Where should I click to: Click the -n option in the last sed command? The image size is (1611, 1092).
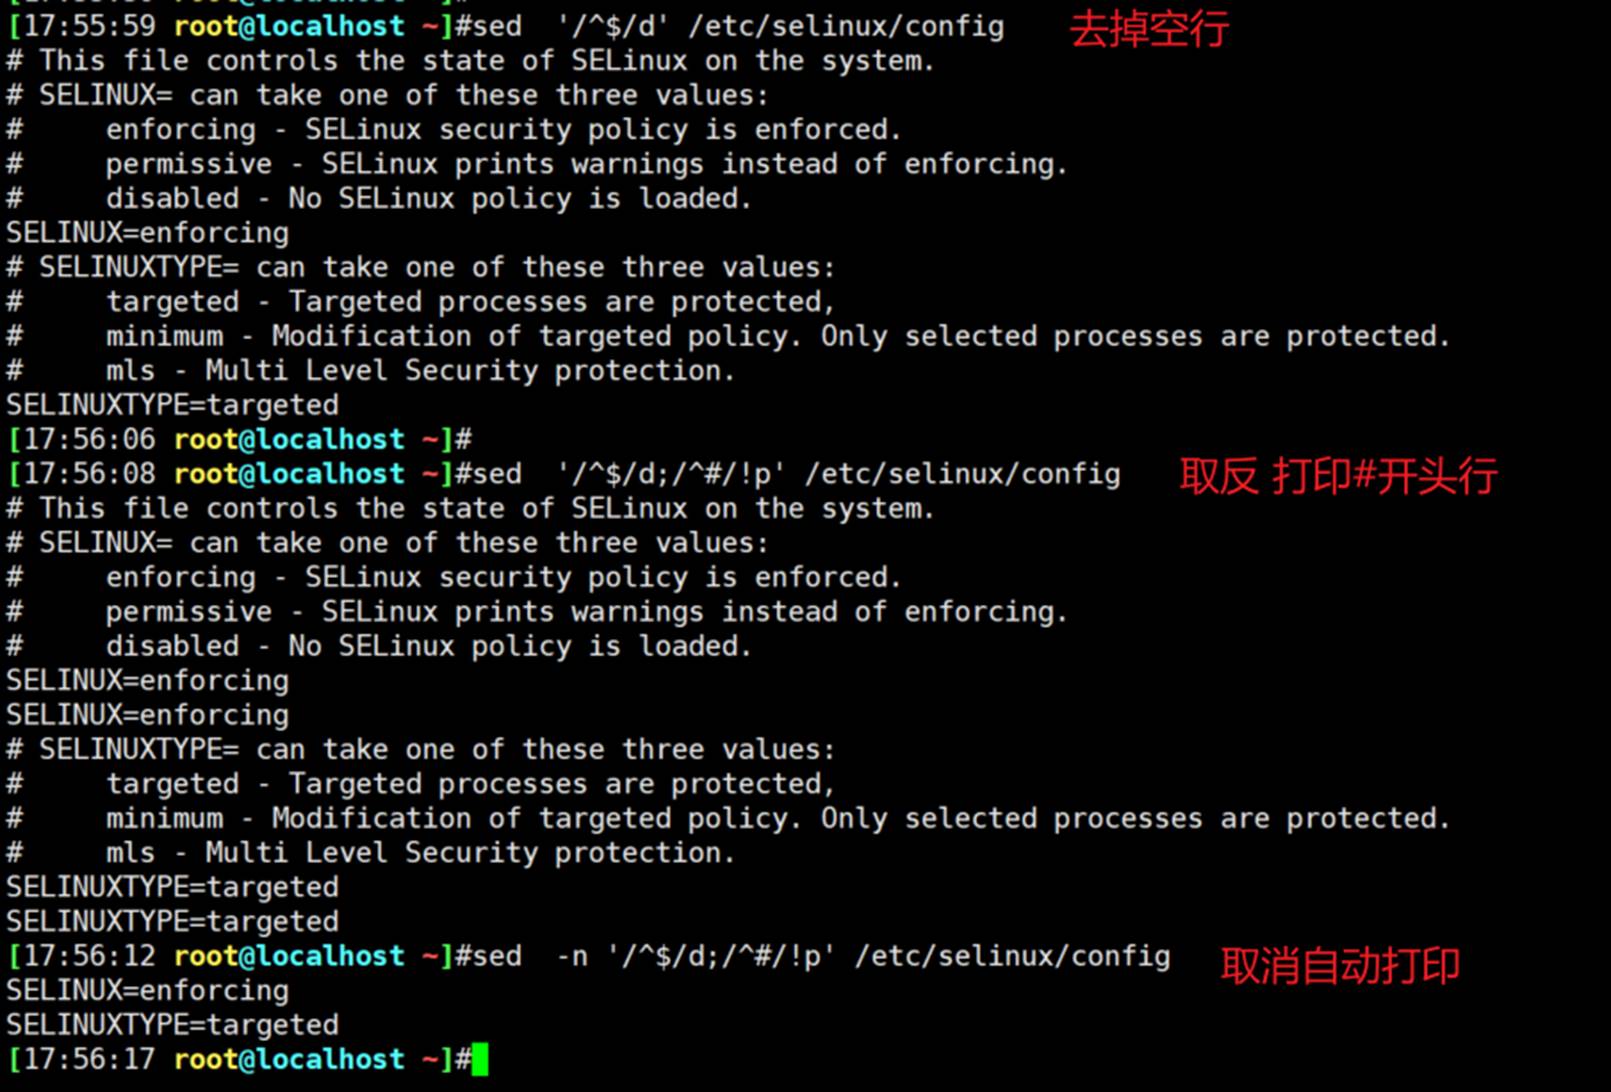coord(572,956)
